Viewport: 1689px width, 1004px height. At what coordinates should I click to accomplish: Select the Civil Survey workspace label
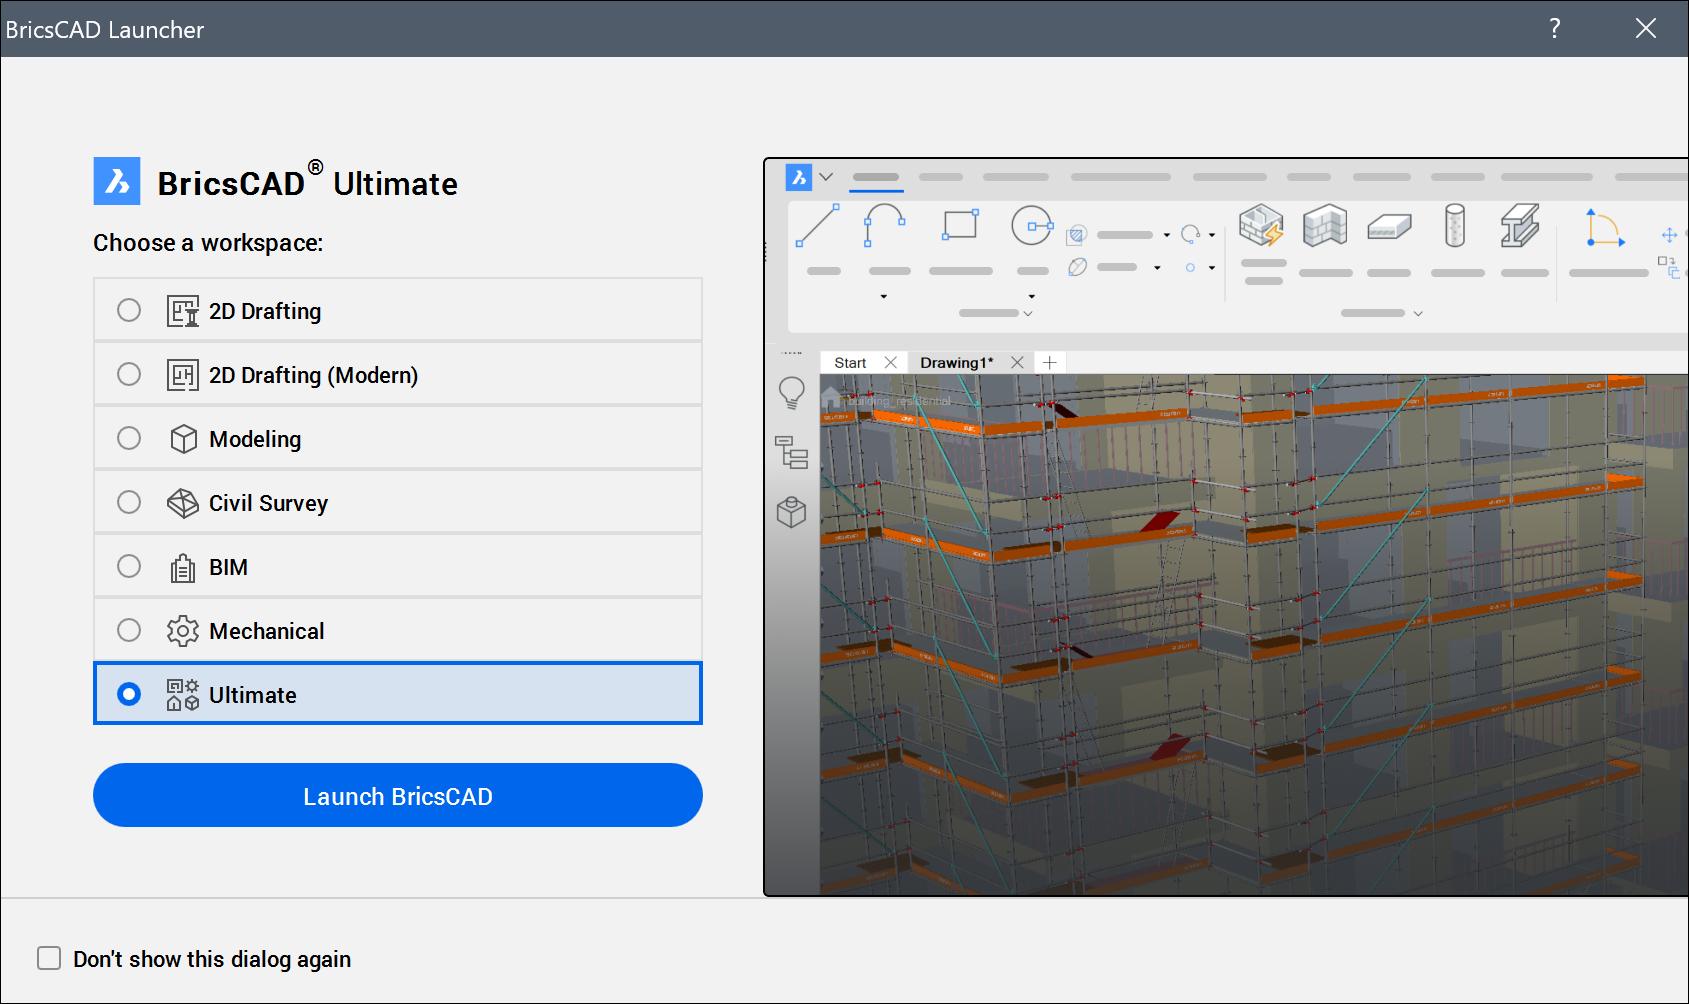tap(268, 503)
